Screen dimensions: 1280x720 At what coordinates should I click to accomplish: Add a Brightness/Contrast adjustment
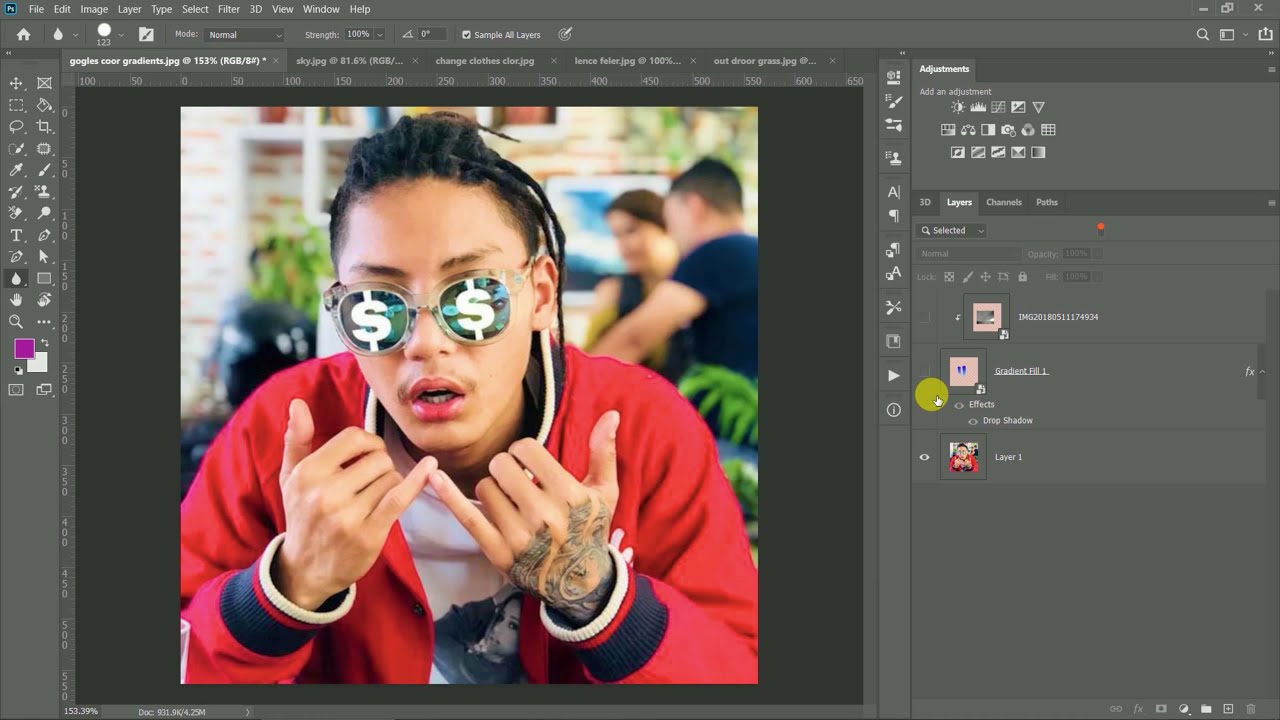tap(958, 107)
